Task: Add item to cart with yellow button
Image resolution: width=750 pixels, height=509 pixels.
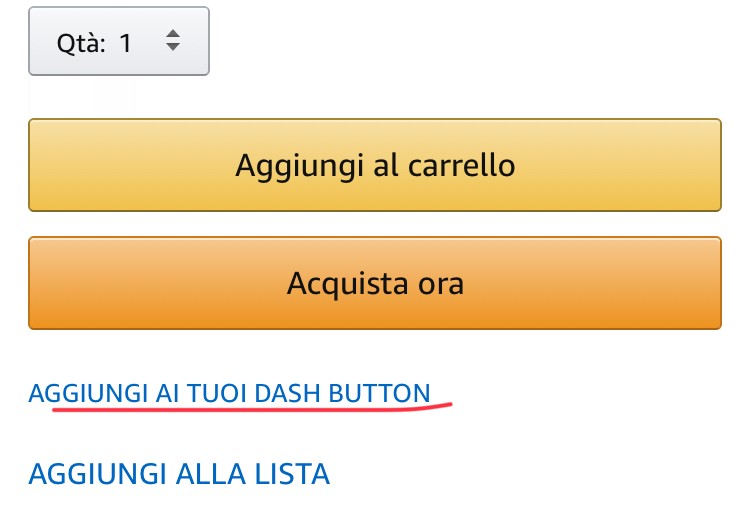Action: click(375, 165)
